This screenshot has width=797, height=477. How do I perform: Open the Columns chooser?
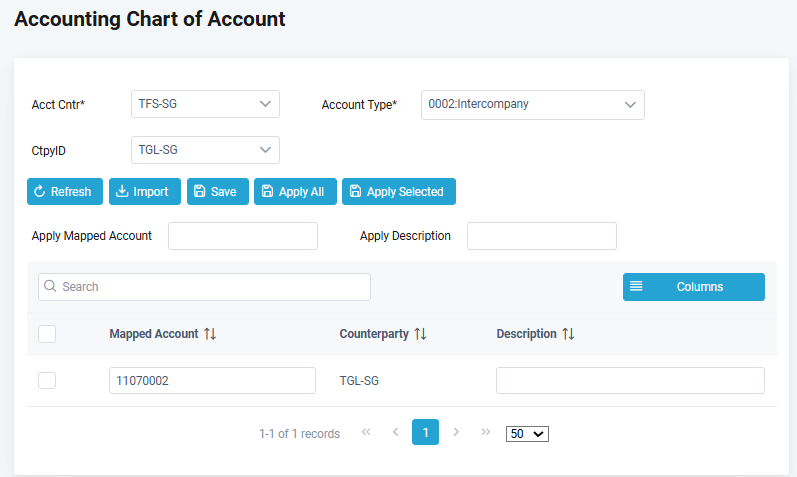[693, 287]
